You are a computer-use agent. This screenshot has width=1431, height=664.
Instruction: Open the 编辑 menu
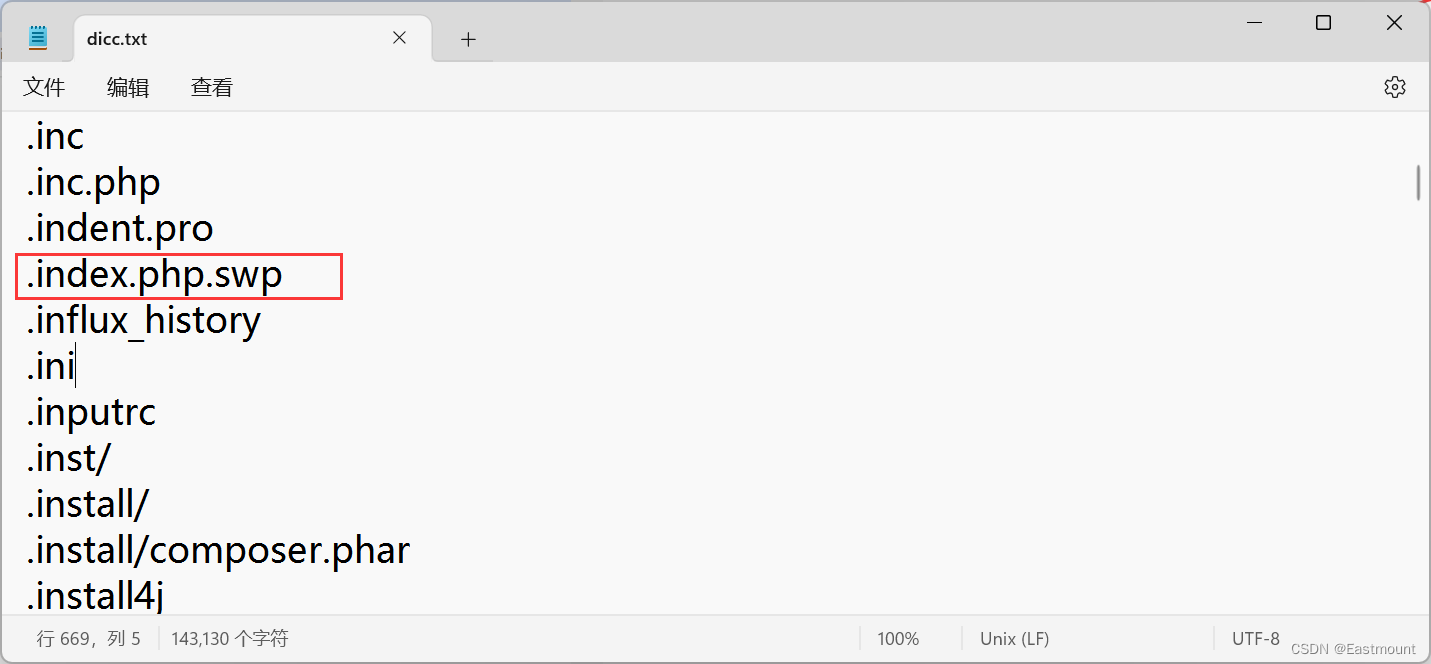tap(128, 88)
